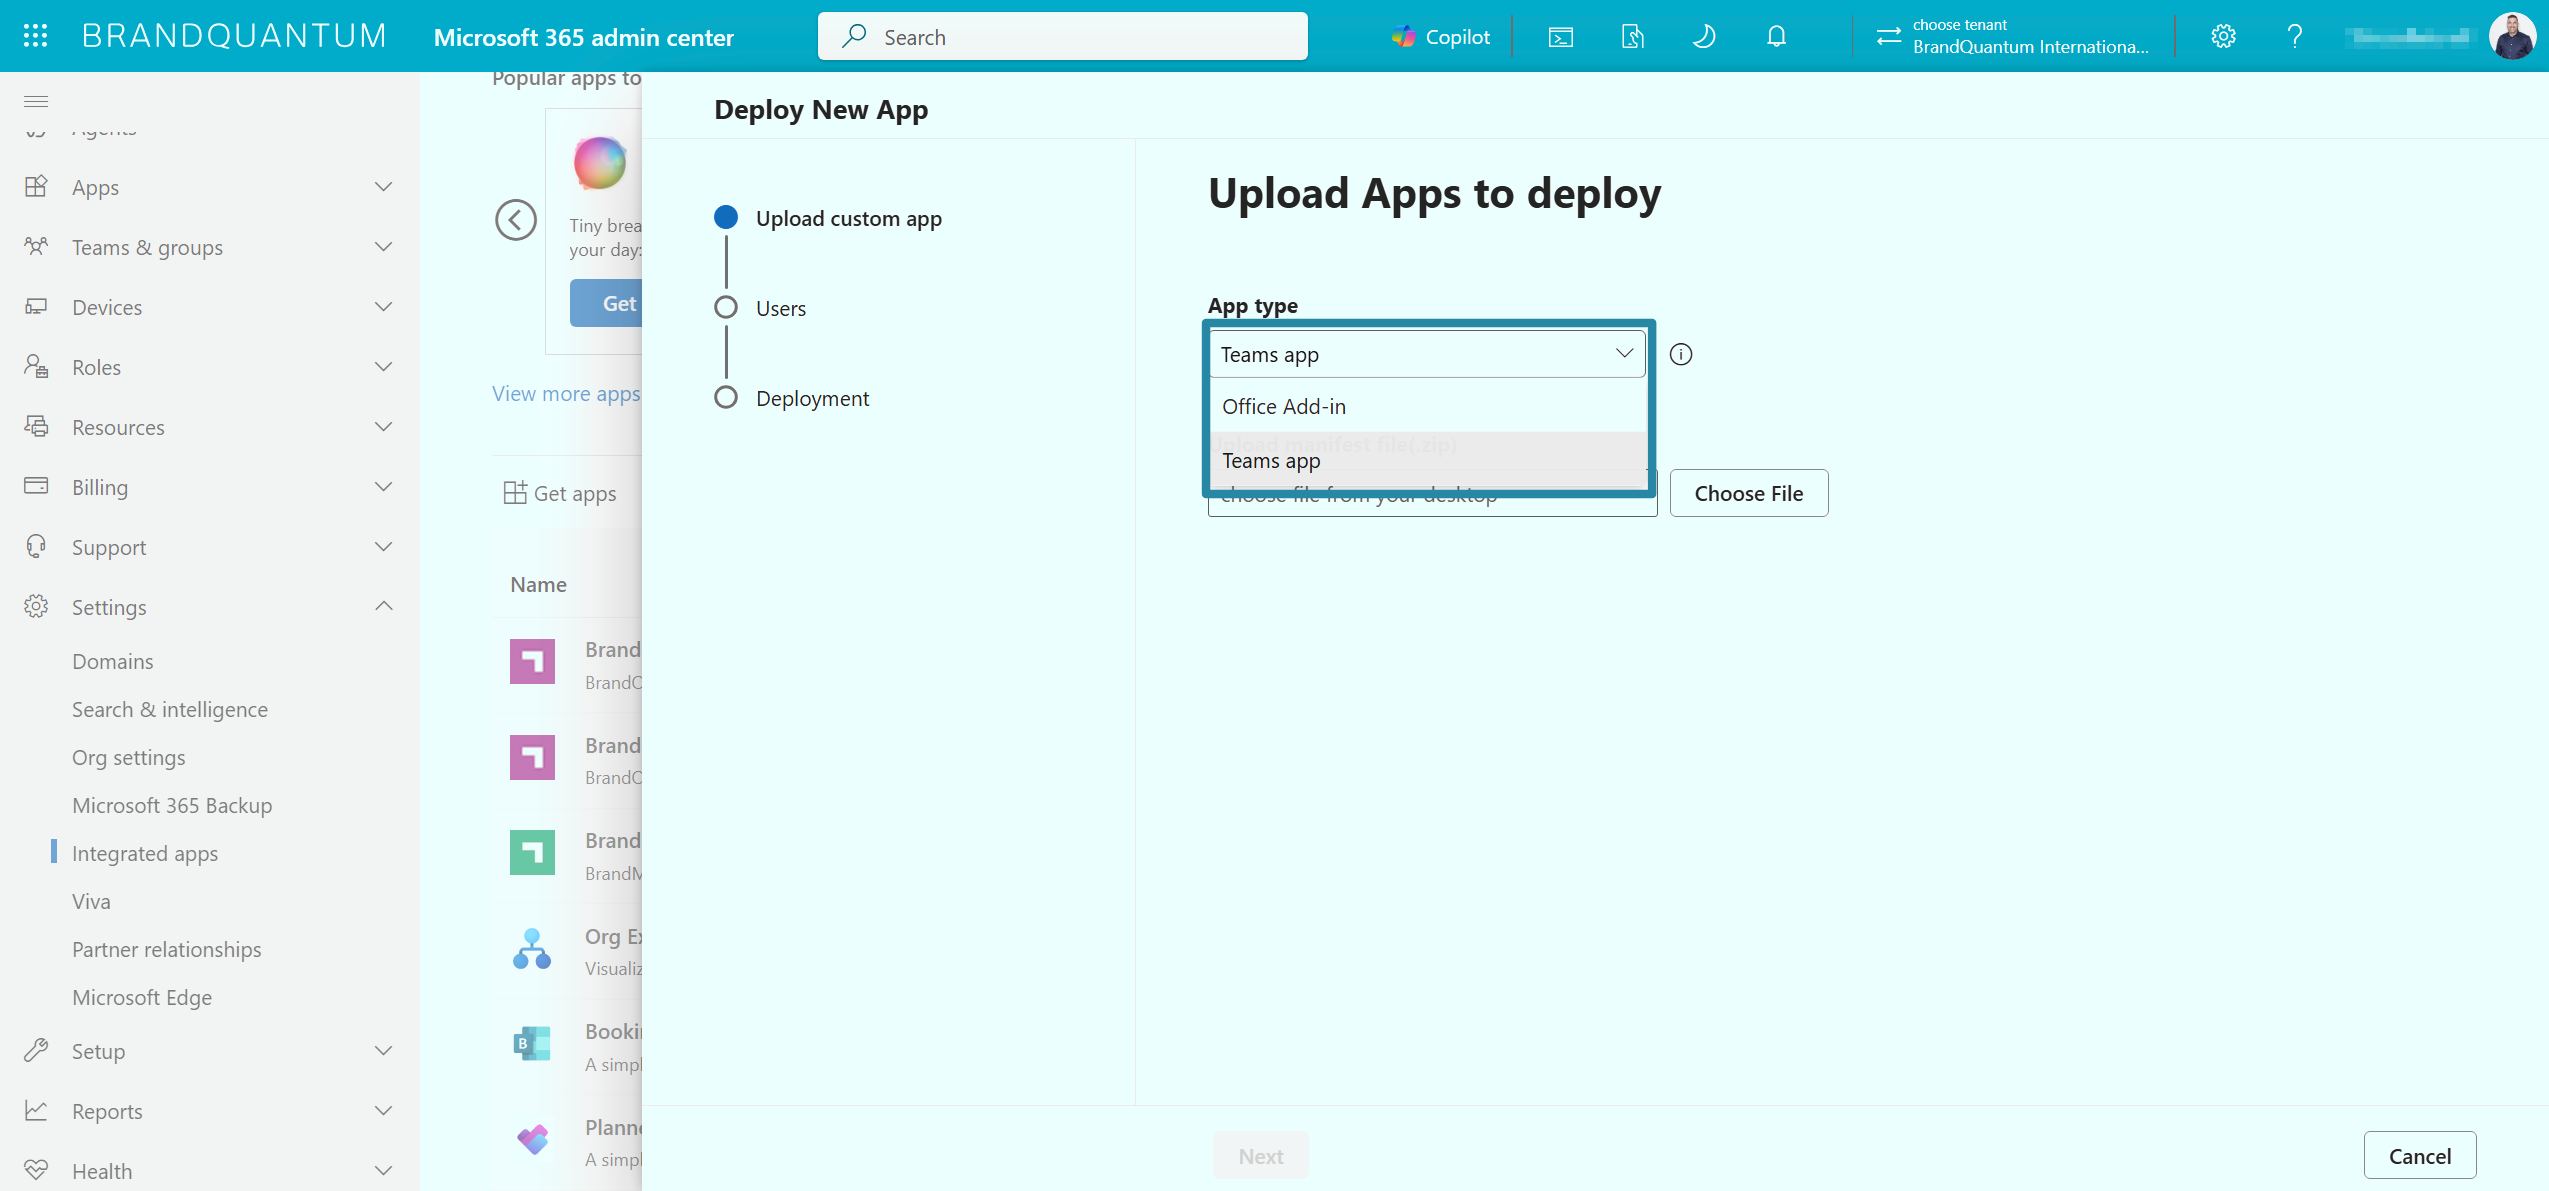Viewport: 2549px width, 1191px height.
Task: Open settings gear in header
Action: (x=2223, y=37)
